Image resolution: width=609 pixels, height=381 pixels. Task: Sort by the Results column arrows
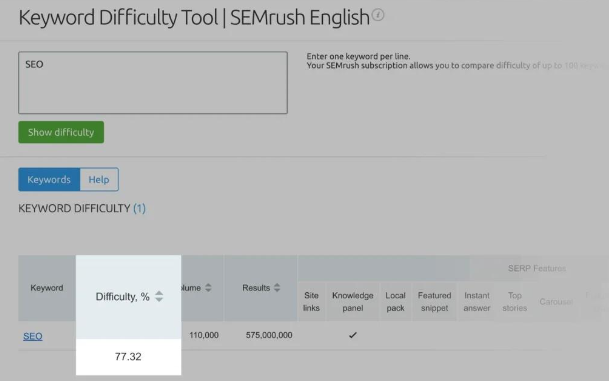(x=277, y=288)
